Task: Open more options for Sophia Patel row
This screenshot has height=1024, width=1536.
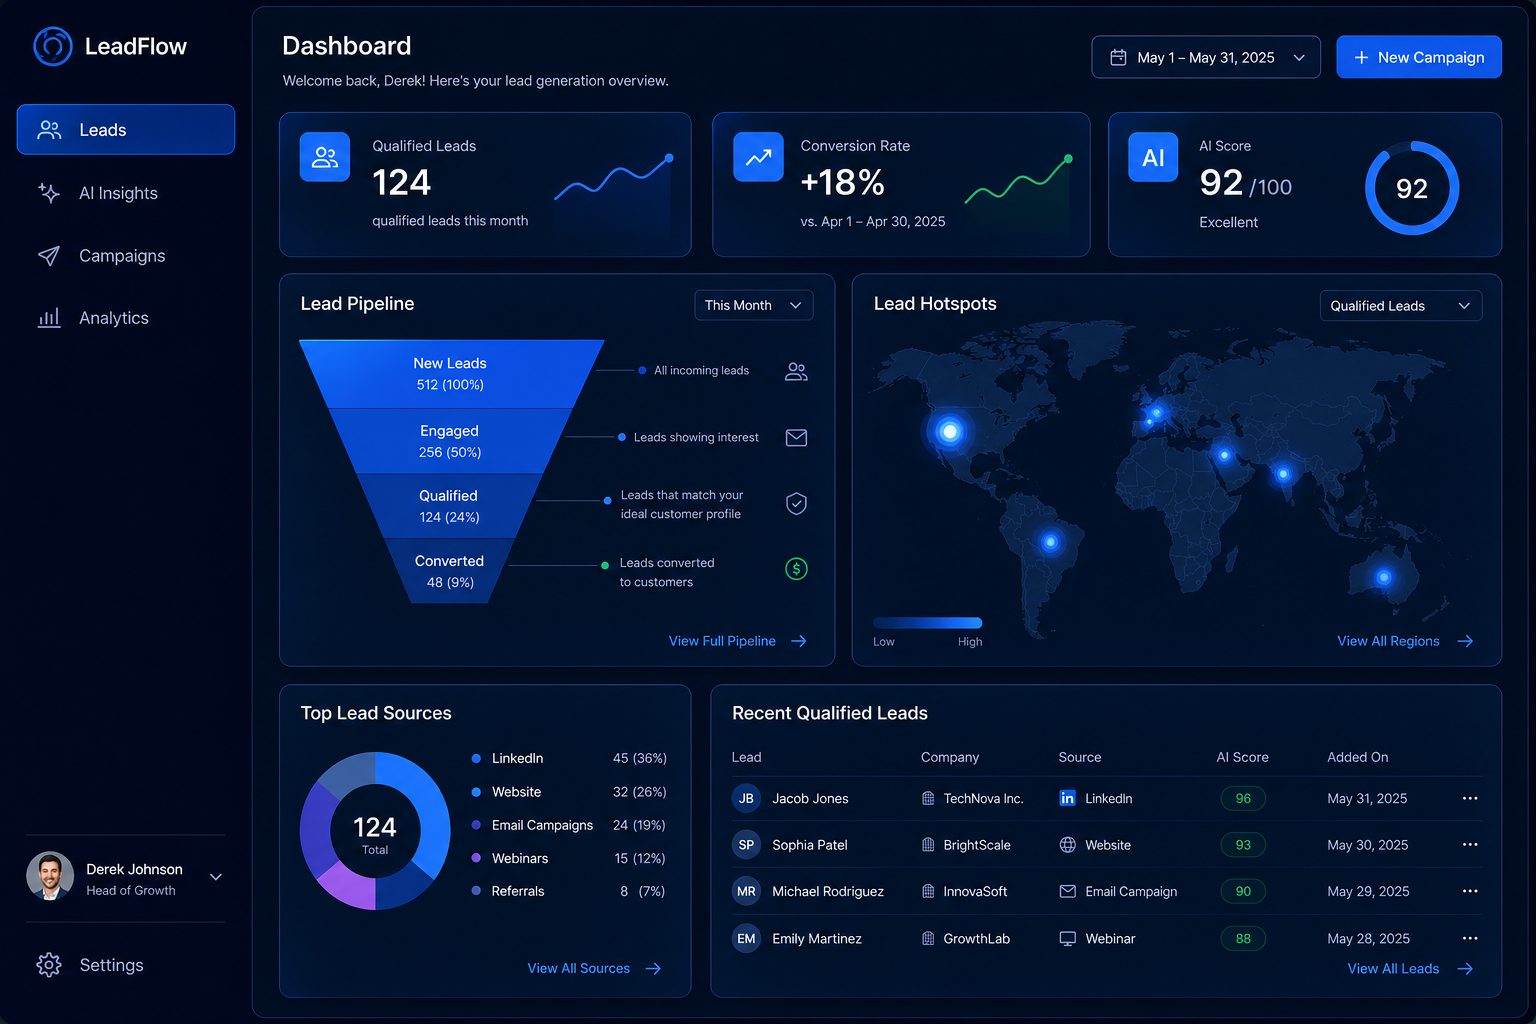Action: [x=1470, y=845]
